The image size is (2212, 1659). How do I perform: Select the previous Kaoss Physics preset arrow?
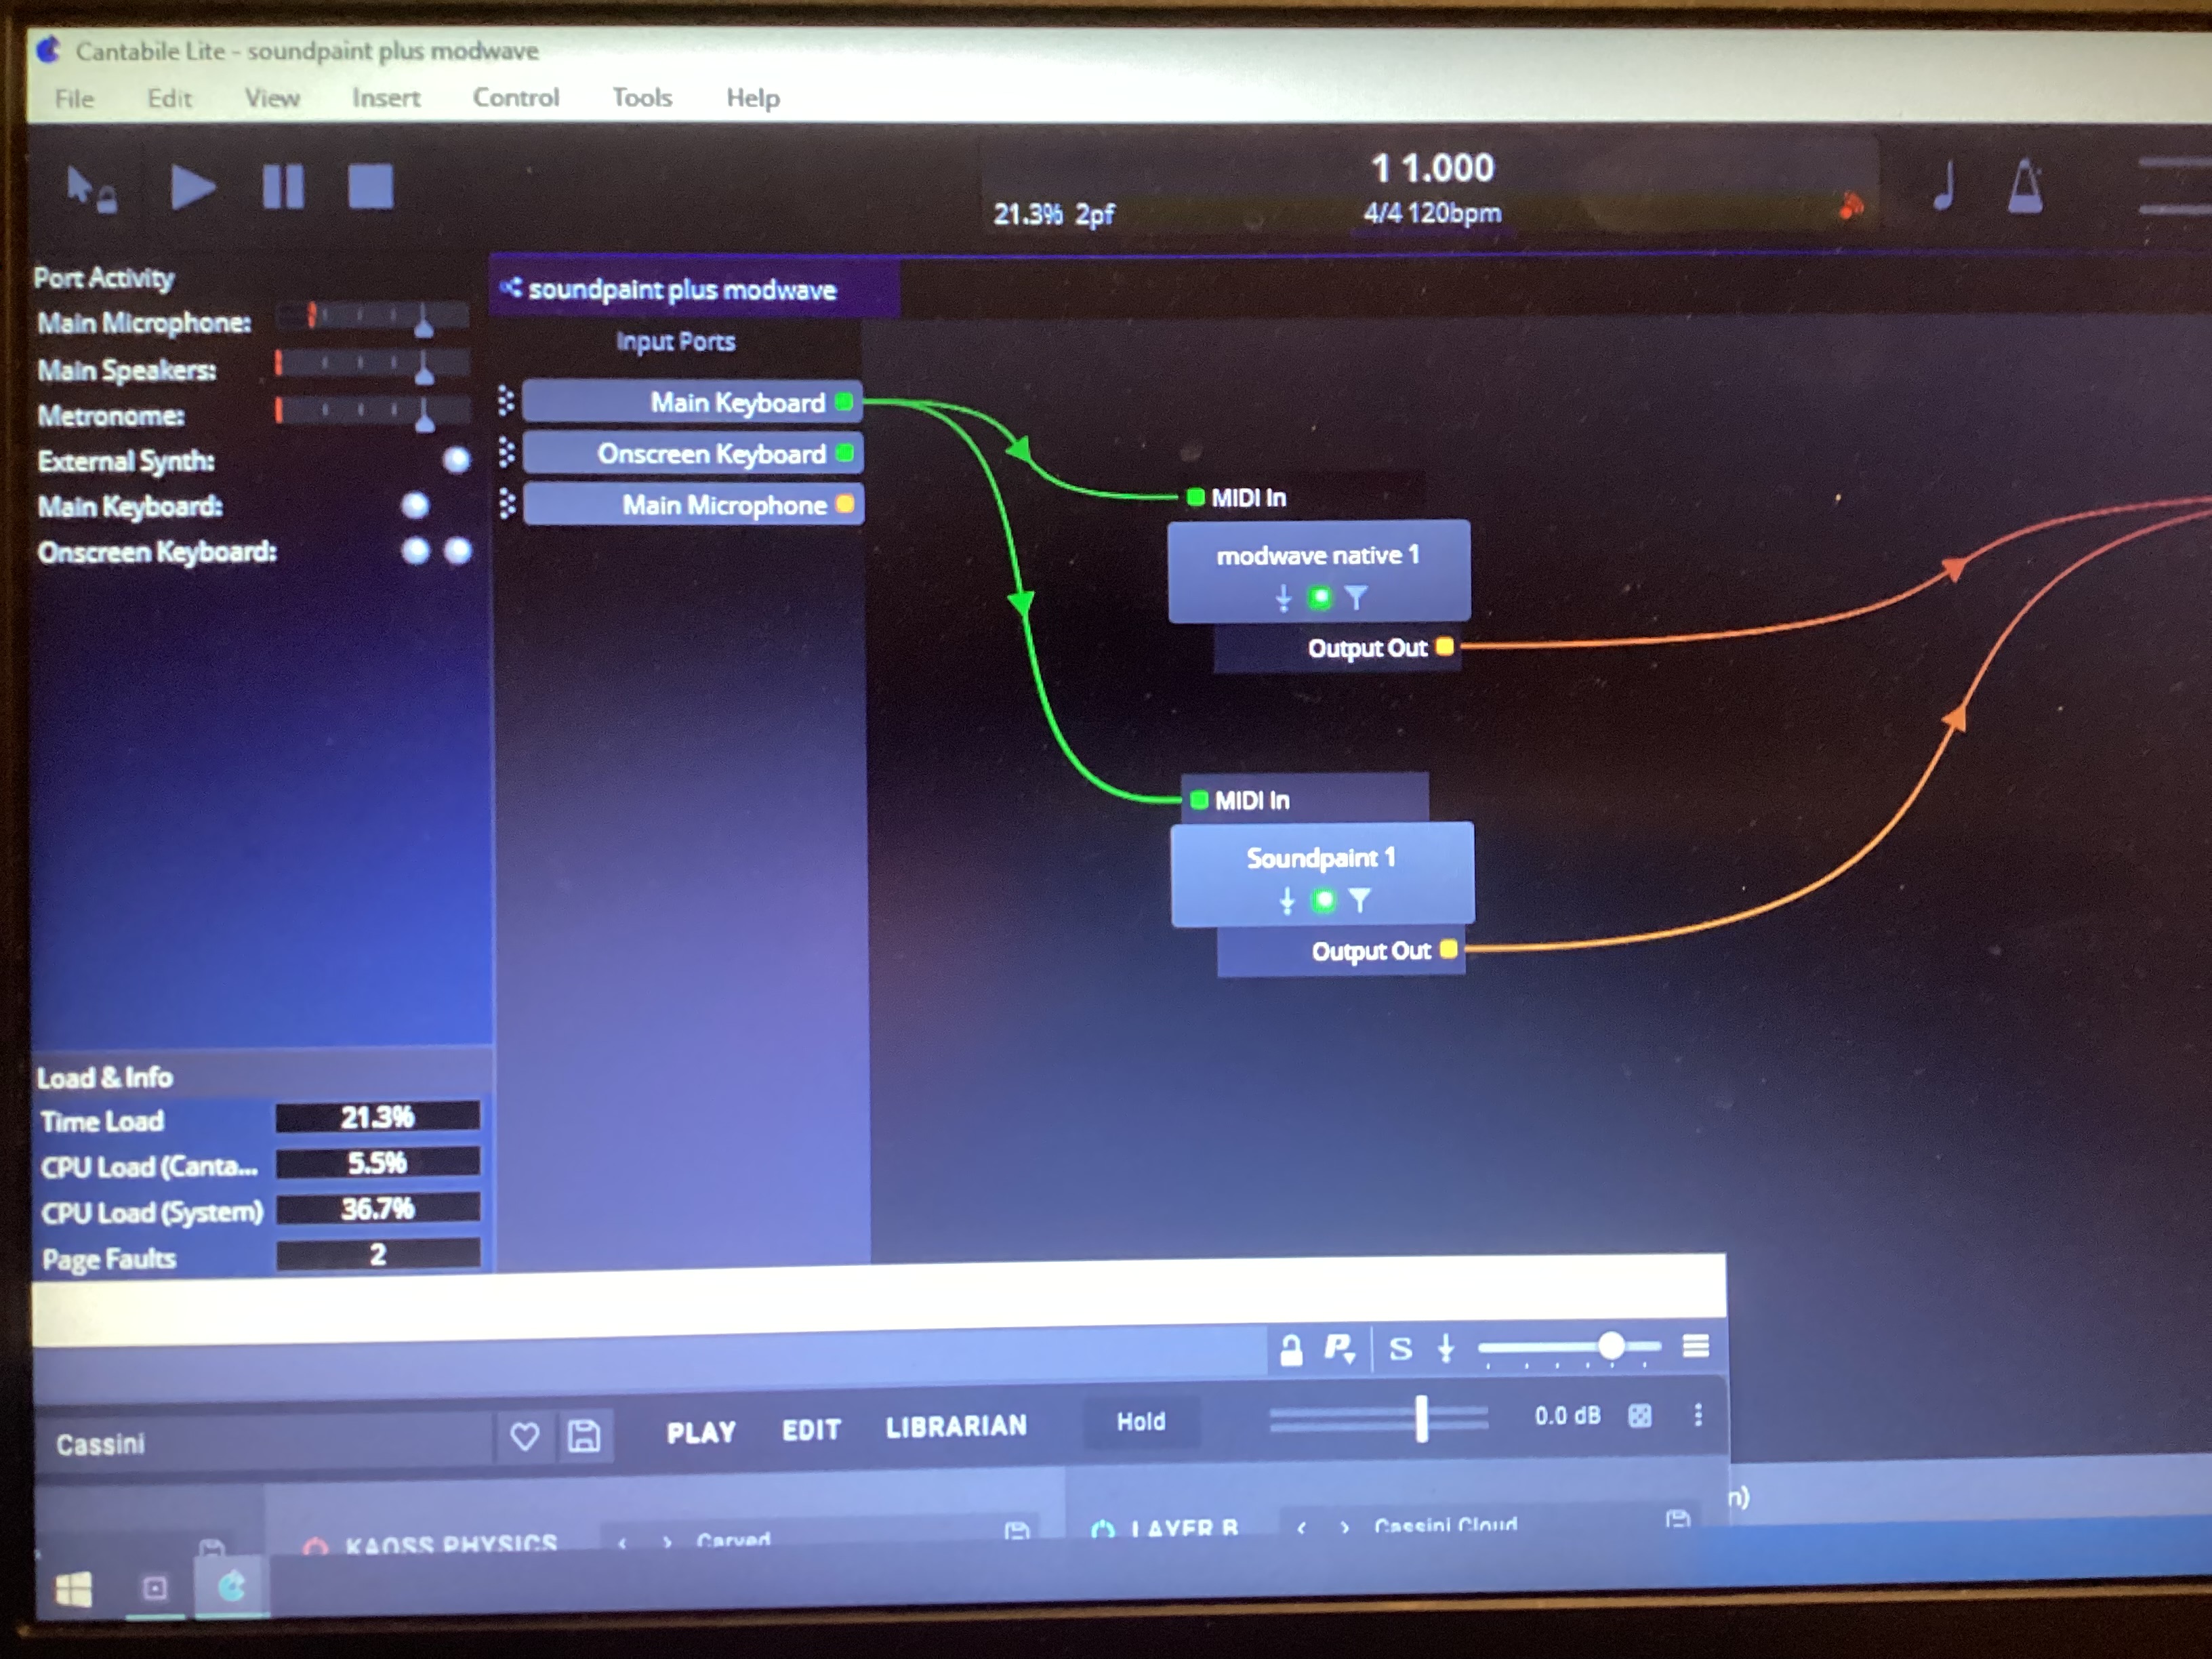622,1543
